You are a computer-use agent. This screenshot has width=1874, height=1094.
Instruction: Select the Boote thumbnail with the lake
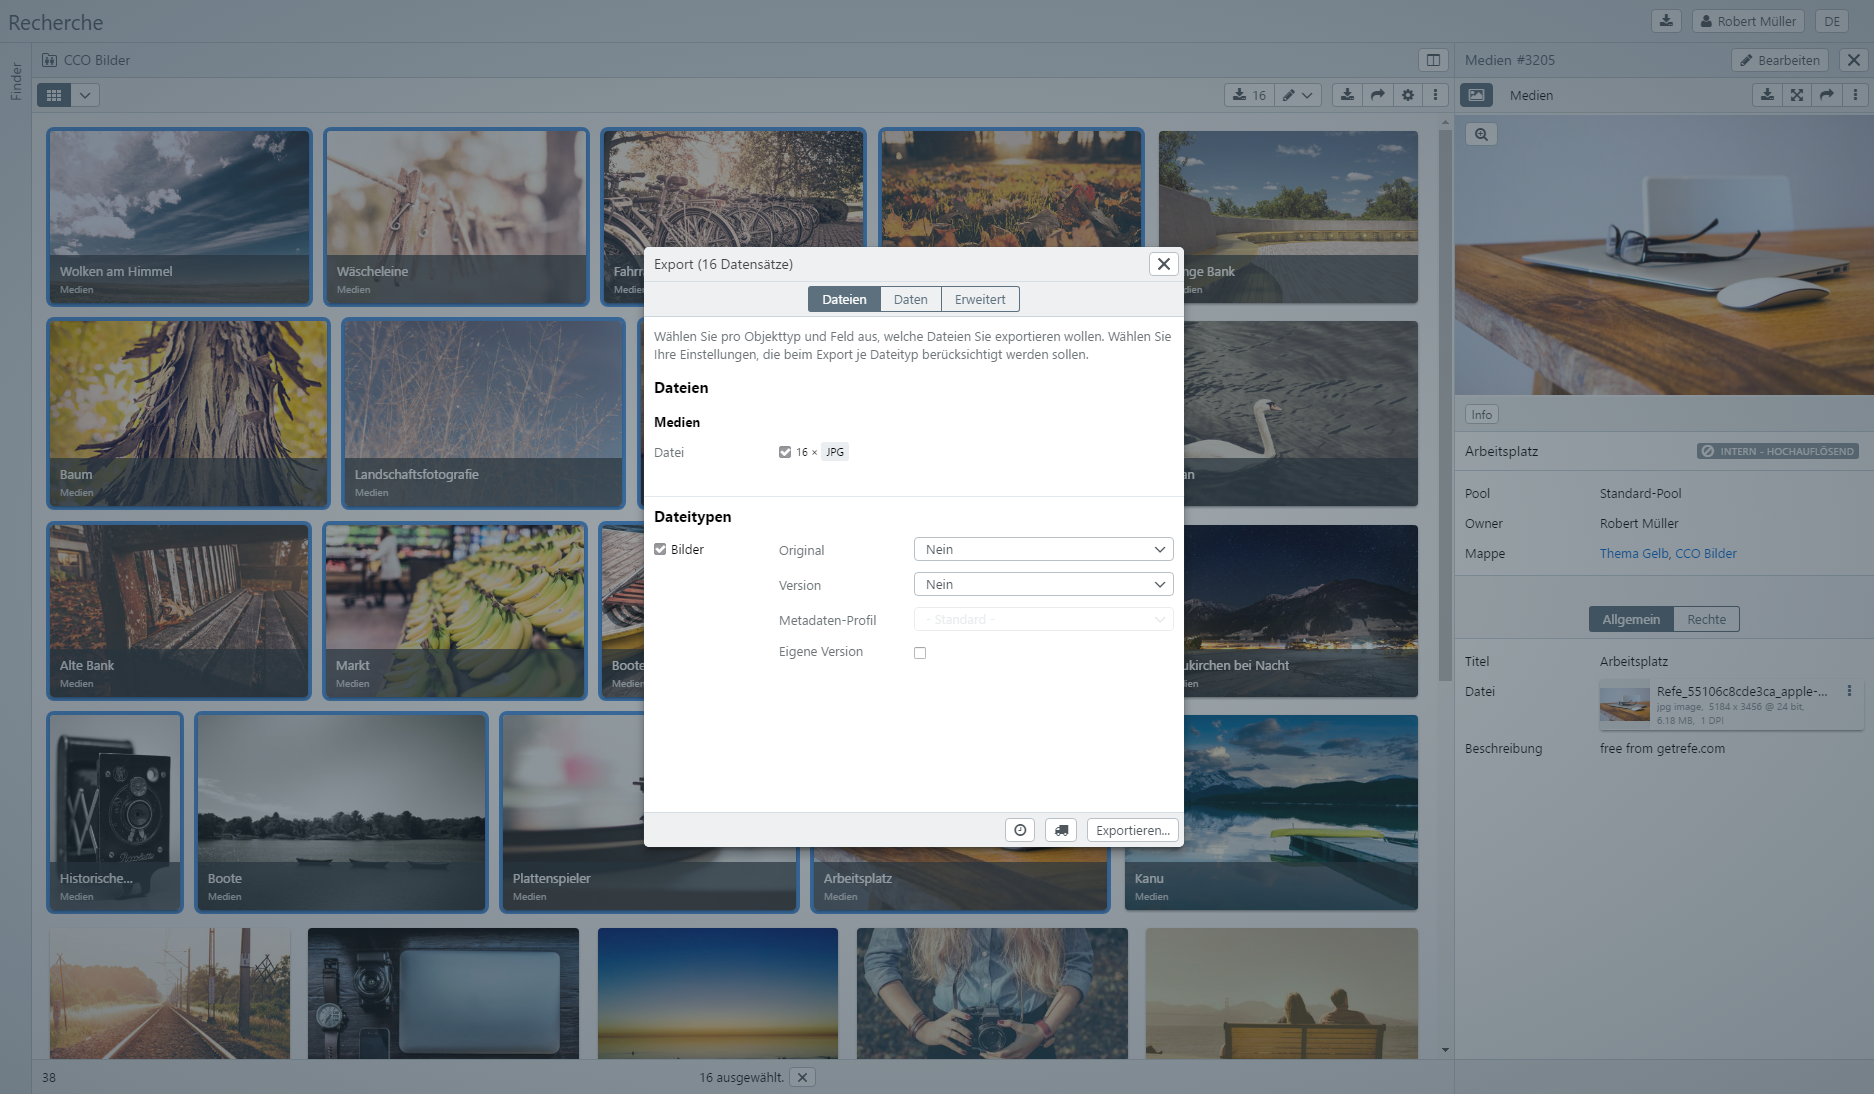click(x=342, y=812)
